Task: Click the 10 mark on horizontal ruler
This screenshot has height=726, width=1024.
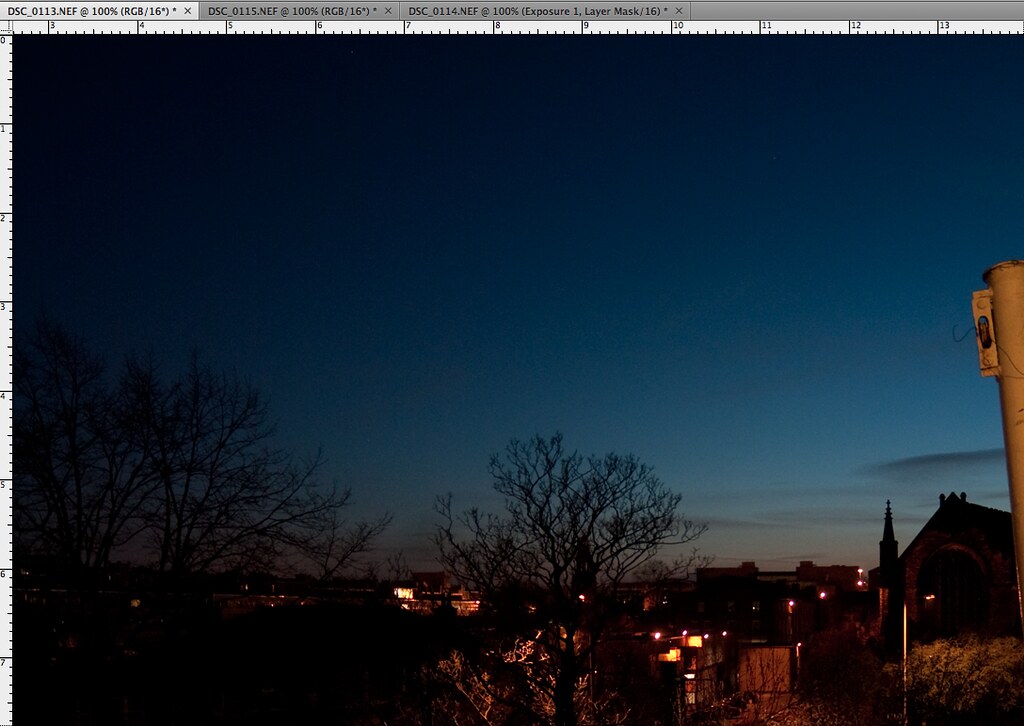Action: tap(675, 27)
